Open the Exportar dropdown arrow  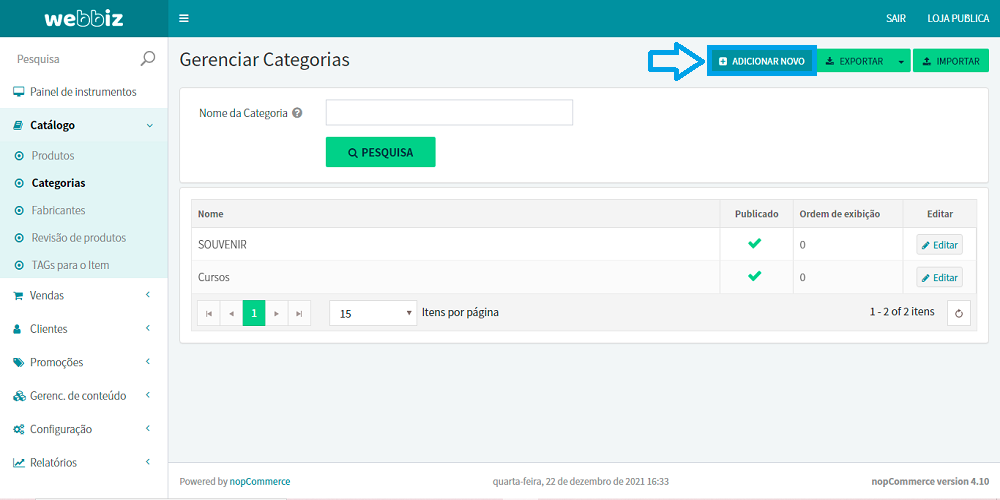click(x=900, y=61)
